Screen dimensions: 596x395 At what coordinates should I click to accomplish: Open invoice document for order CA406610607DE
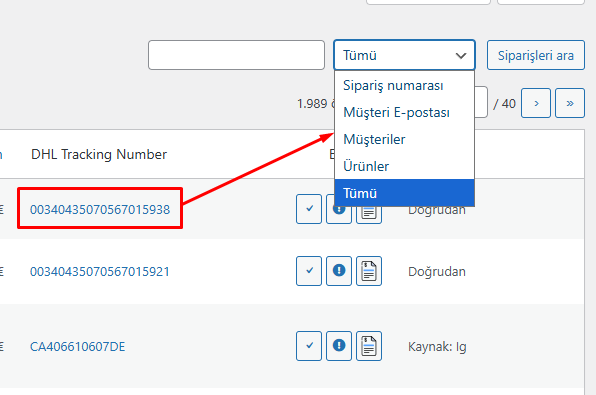[369, 346]
